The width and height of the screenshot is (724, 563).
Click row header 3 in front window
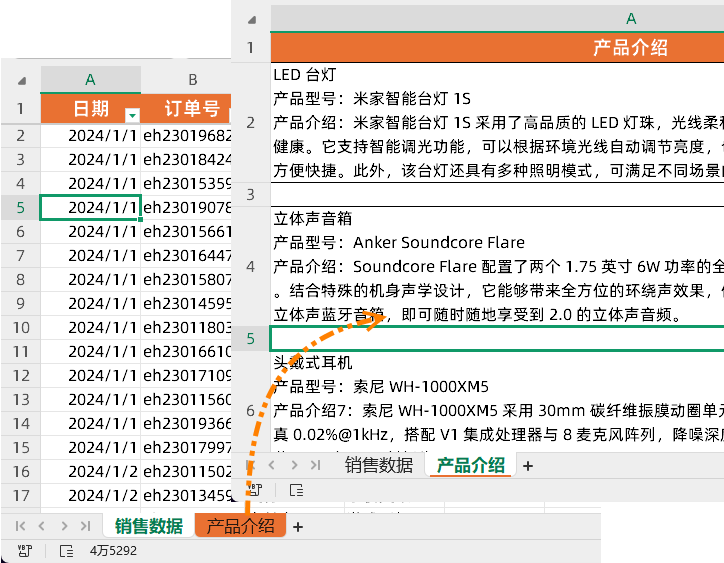pos(250,194)
